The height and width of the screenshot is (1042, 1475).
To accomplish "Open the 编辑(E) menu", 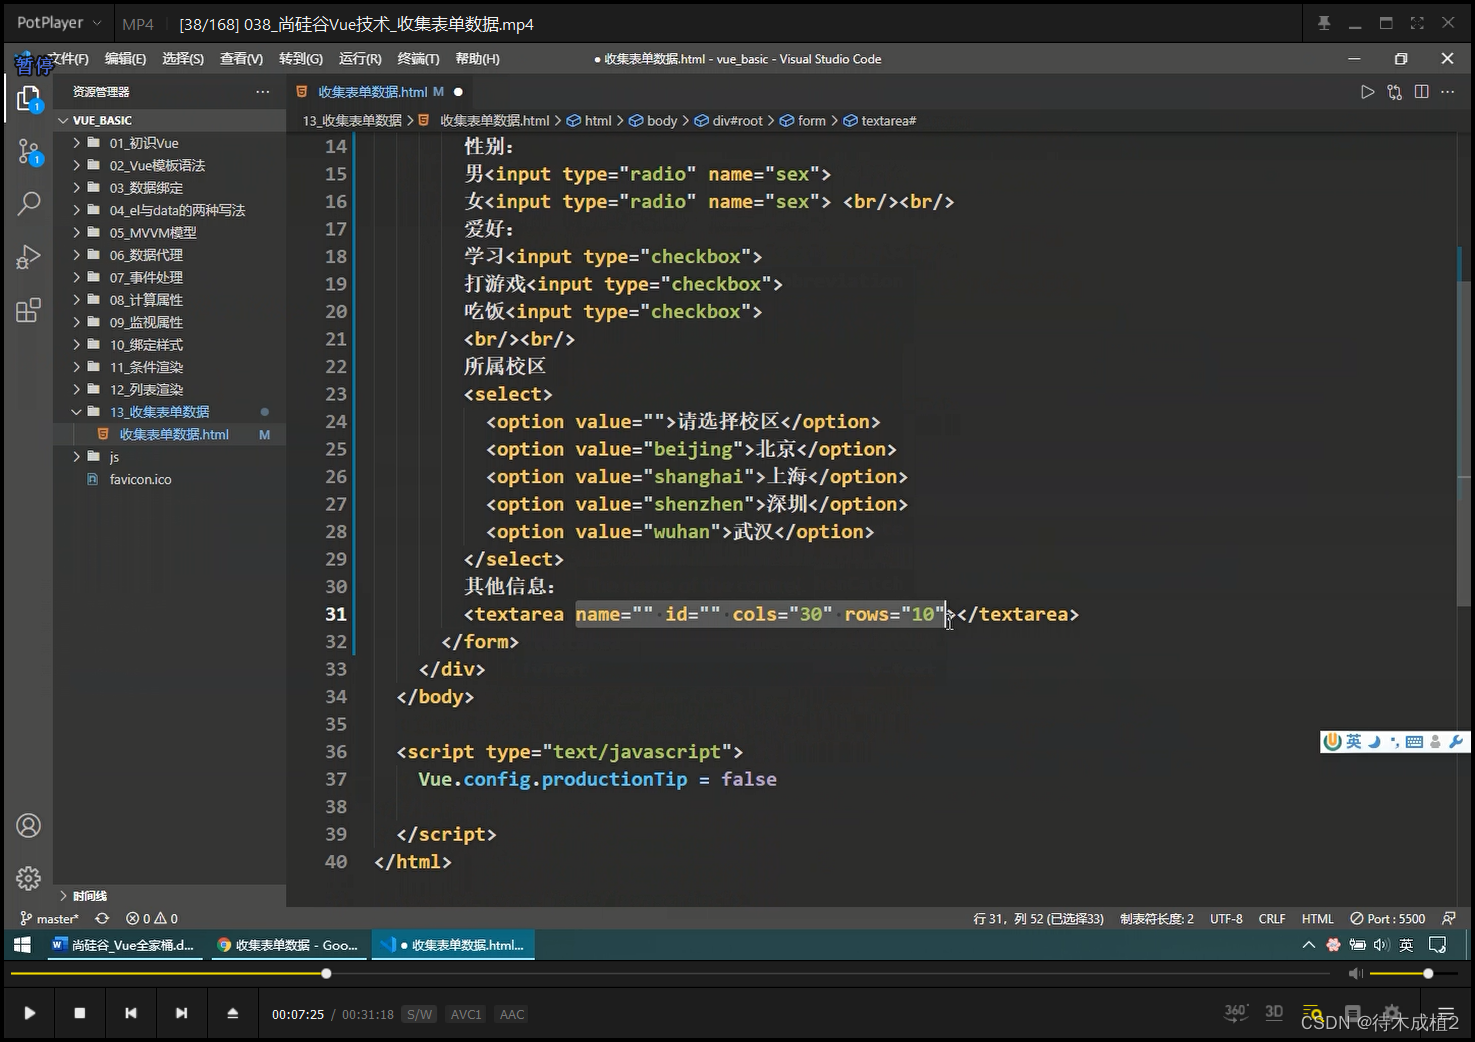I will [125, 59].
